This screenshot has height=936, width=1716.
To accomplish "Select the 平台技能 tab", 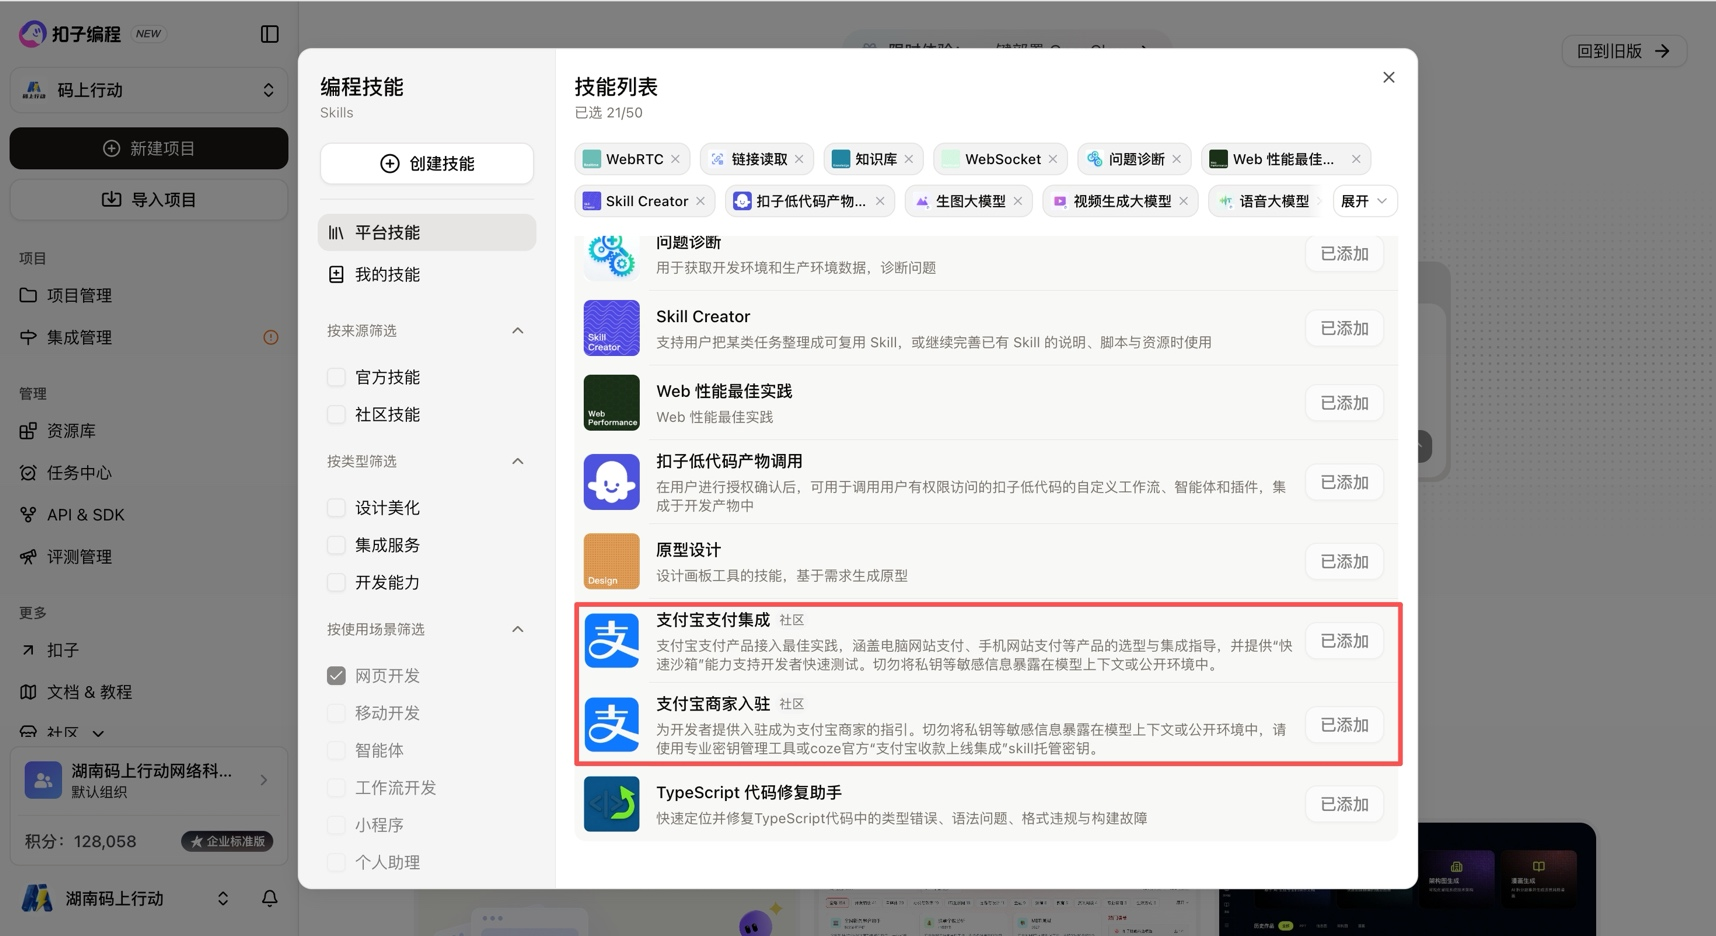I will click(427, 232).
